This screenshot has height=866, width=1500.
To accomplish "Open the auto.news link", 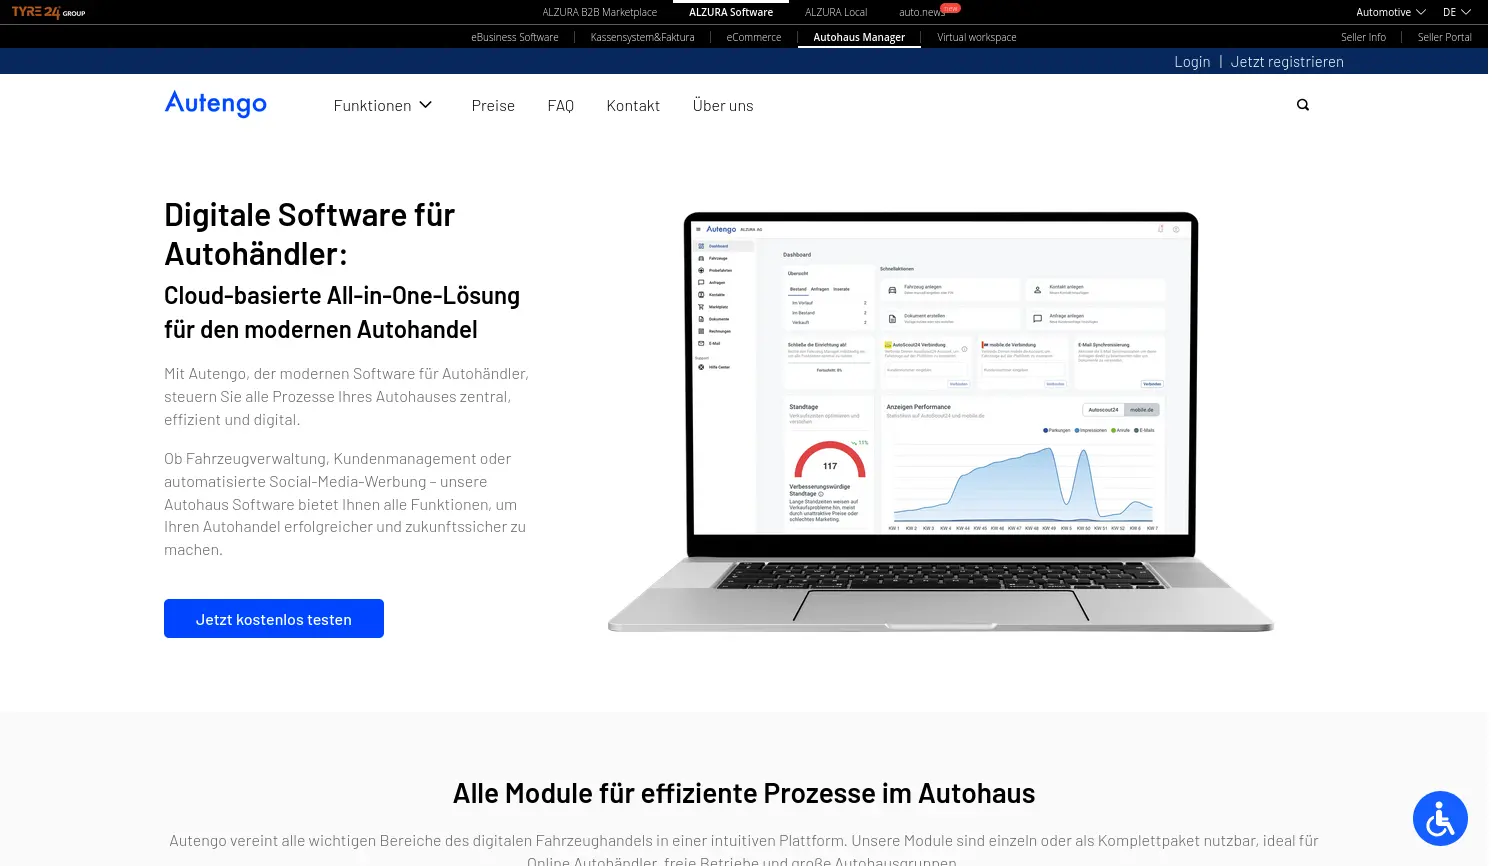I will tap(921, 12).
